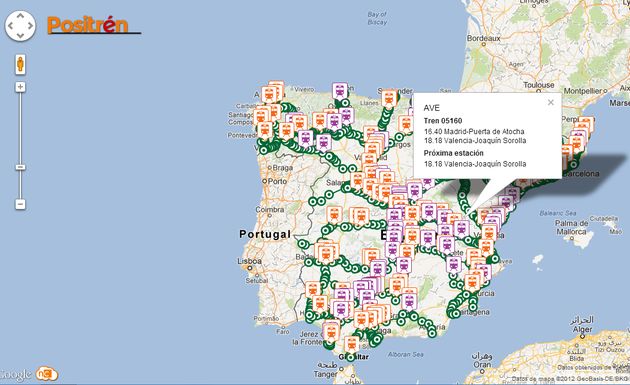Click the Lisboa city label
Viewport: 630px width, 385px height.
pos(250,261)
